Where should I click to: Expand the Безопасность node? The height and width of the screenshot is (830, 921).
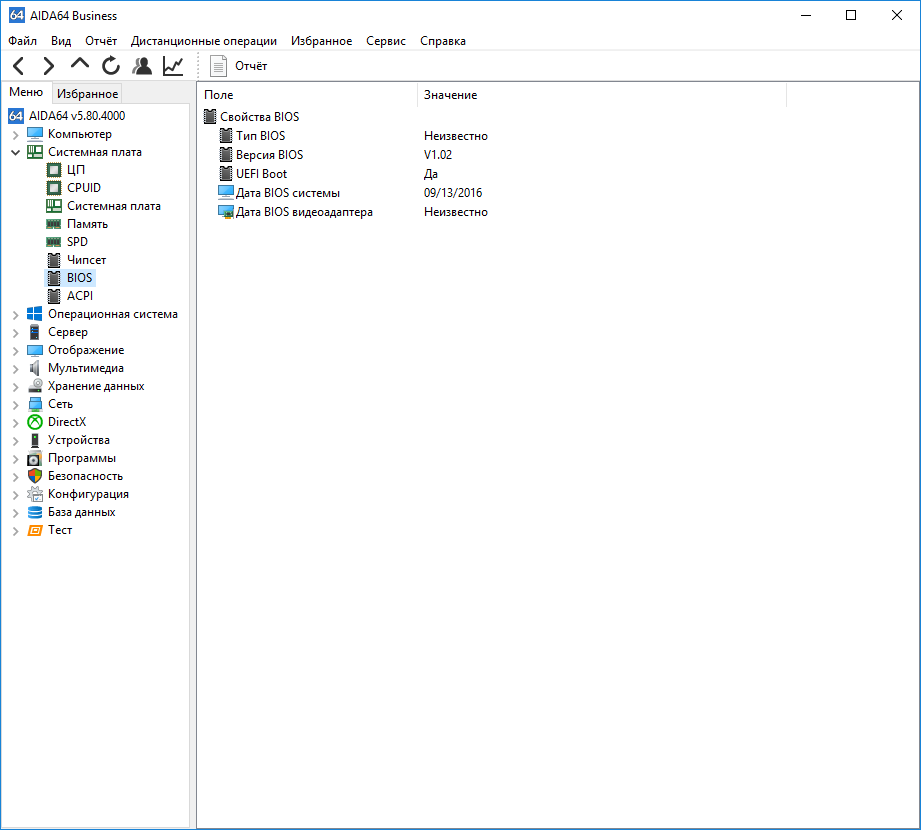click(x=15, y=477)
